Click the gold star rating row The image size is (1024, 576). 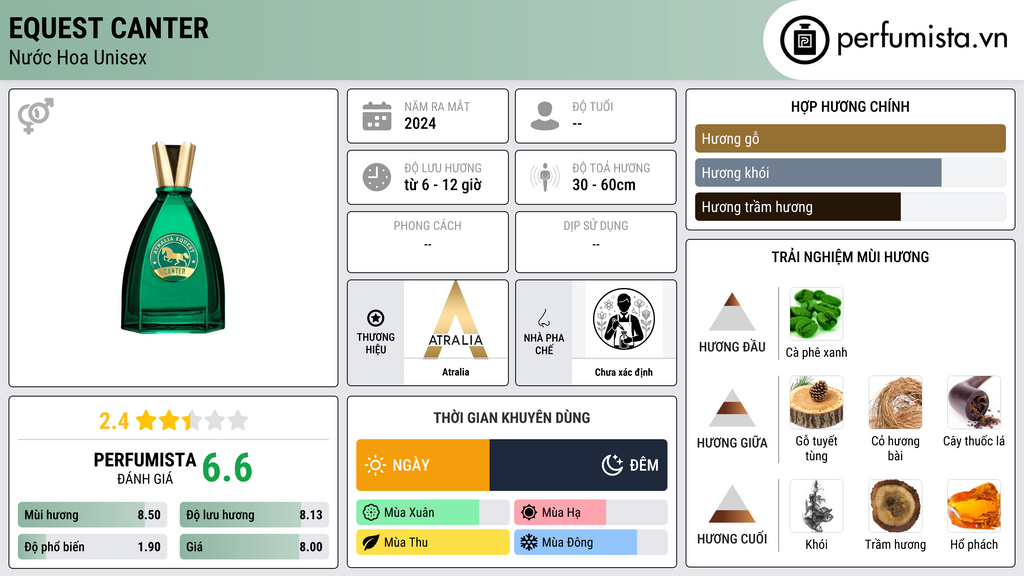click(x=192, y=421)
